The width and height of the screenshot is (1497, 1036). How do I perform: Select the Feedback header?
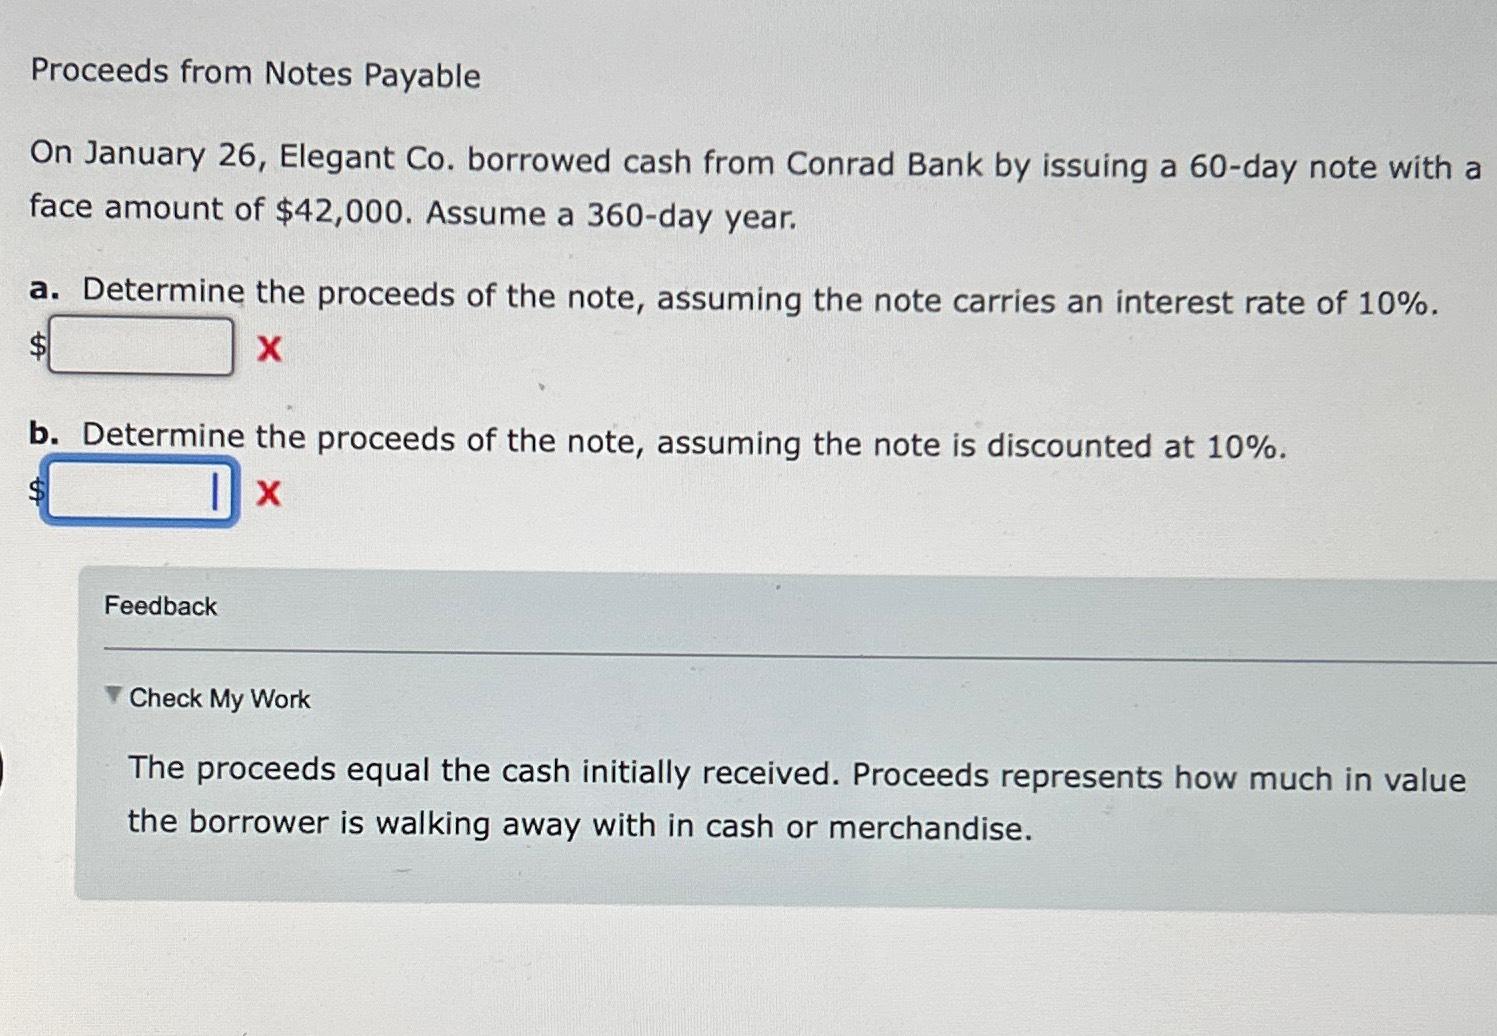tap(160, 606)
